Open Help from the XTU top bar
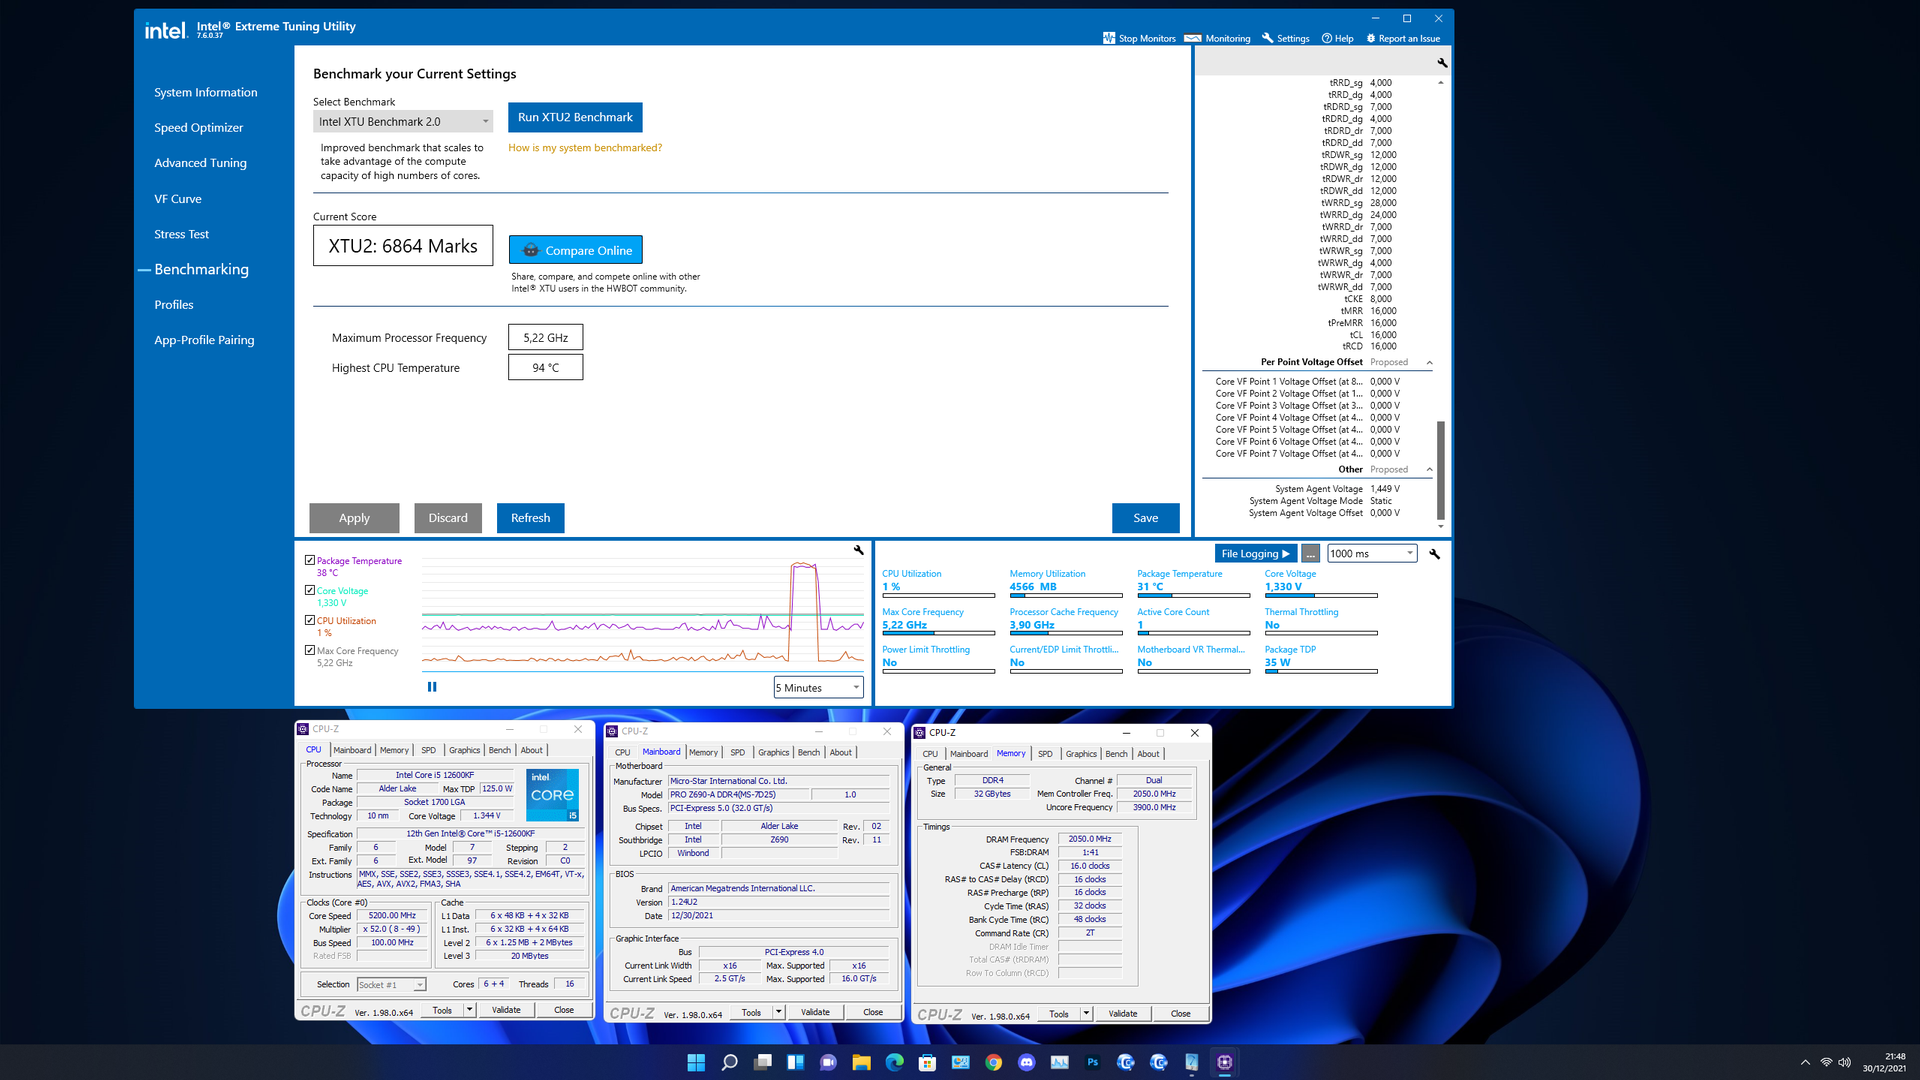Viewport: 1920px width, 1080px height. [1337, 38]
